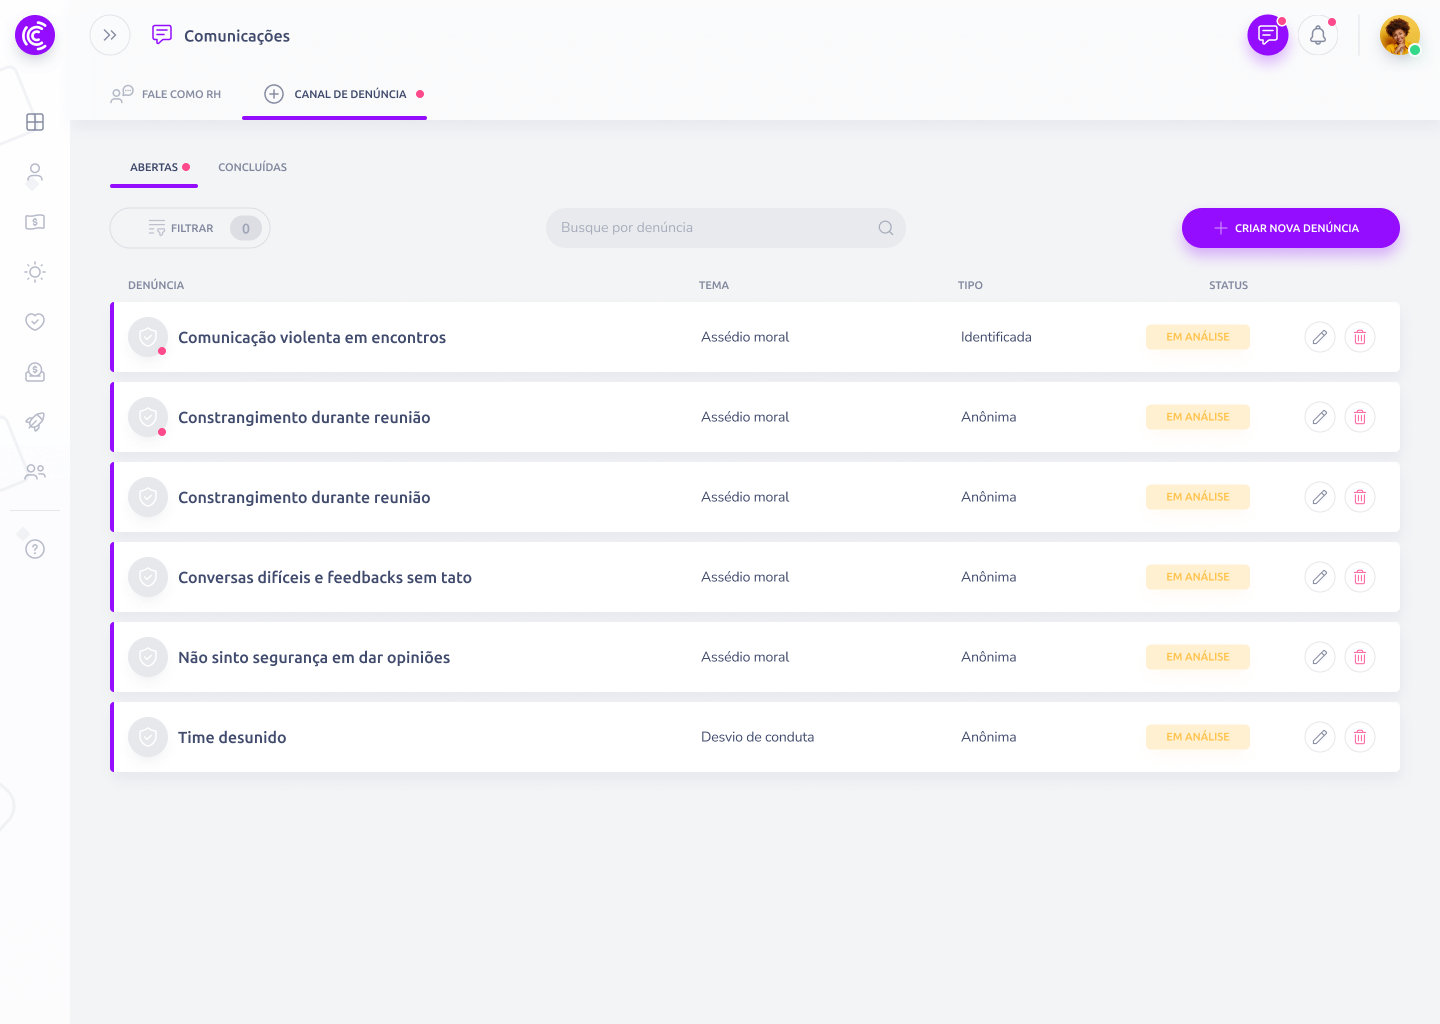Delete Não sinto segurança em dar opiniões
The width and height of the screenshot is (1440, 1024).
coord(1360,657)
